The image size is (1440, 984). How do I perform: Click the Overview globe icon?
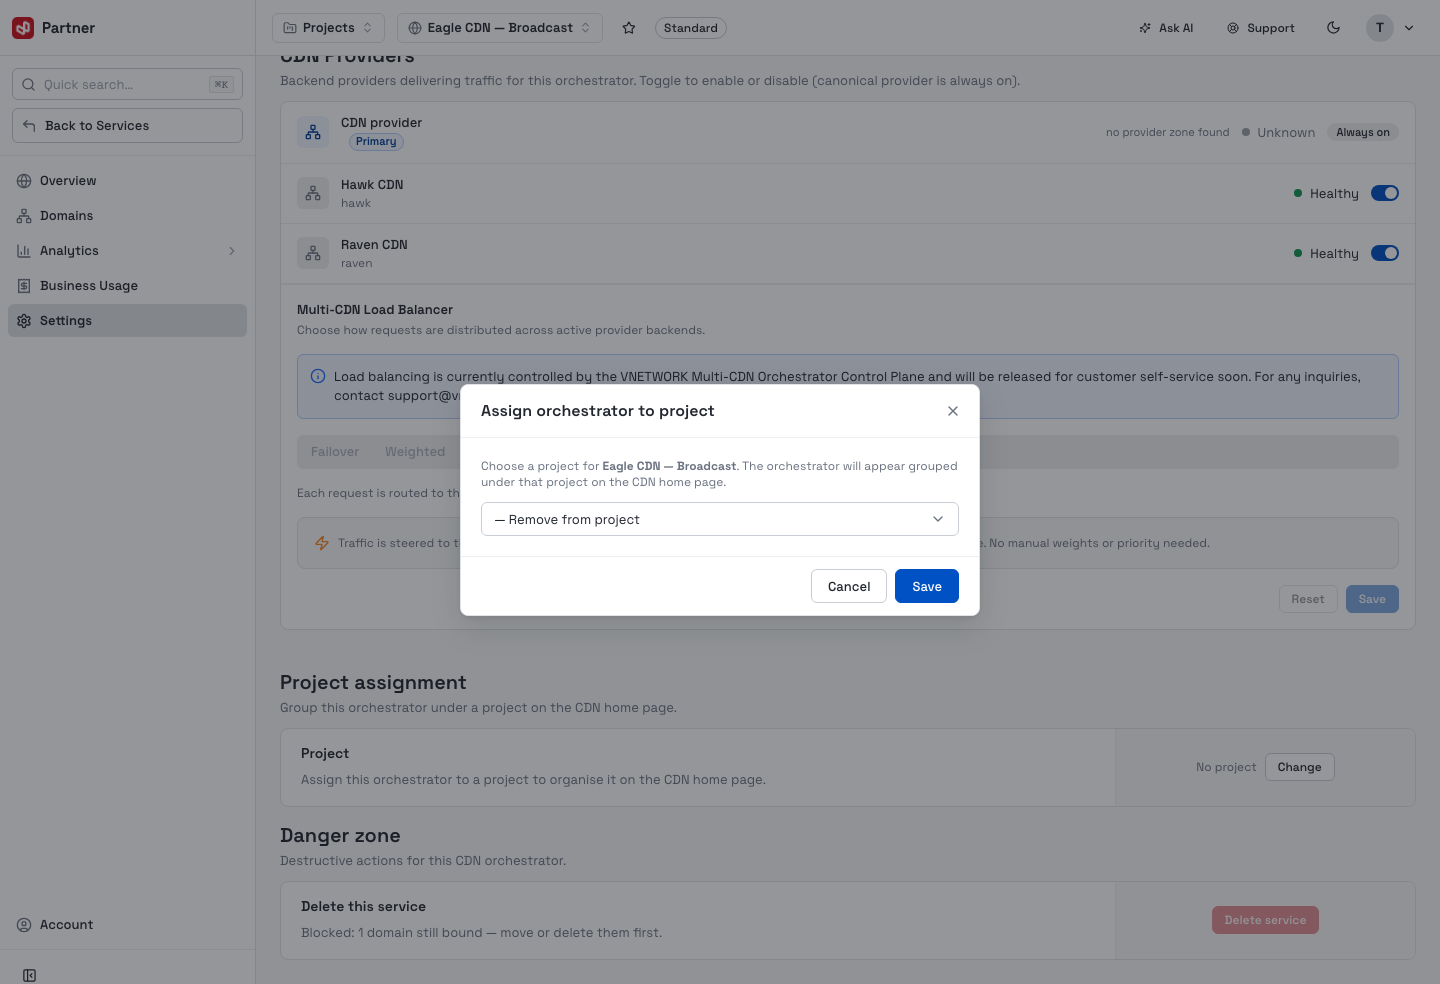24,181
